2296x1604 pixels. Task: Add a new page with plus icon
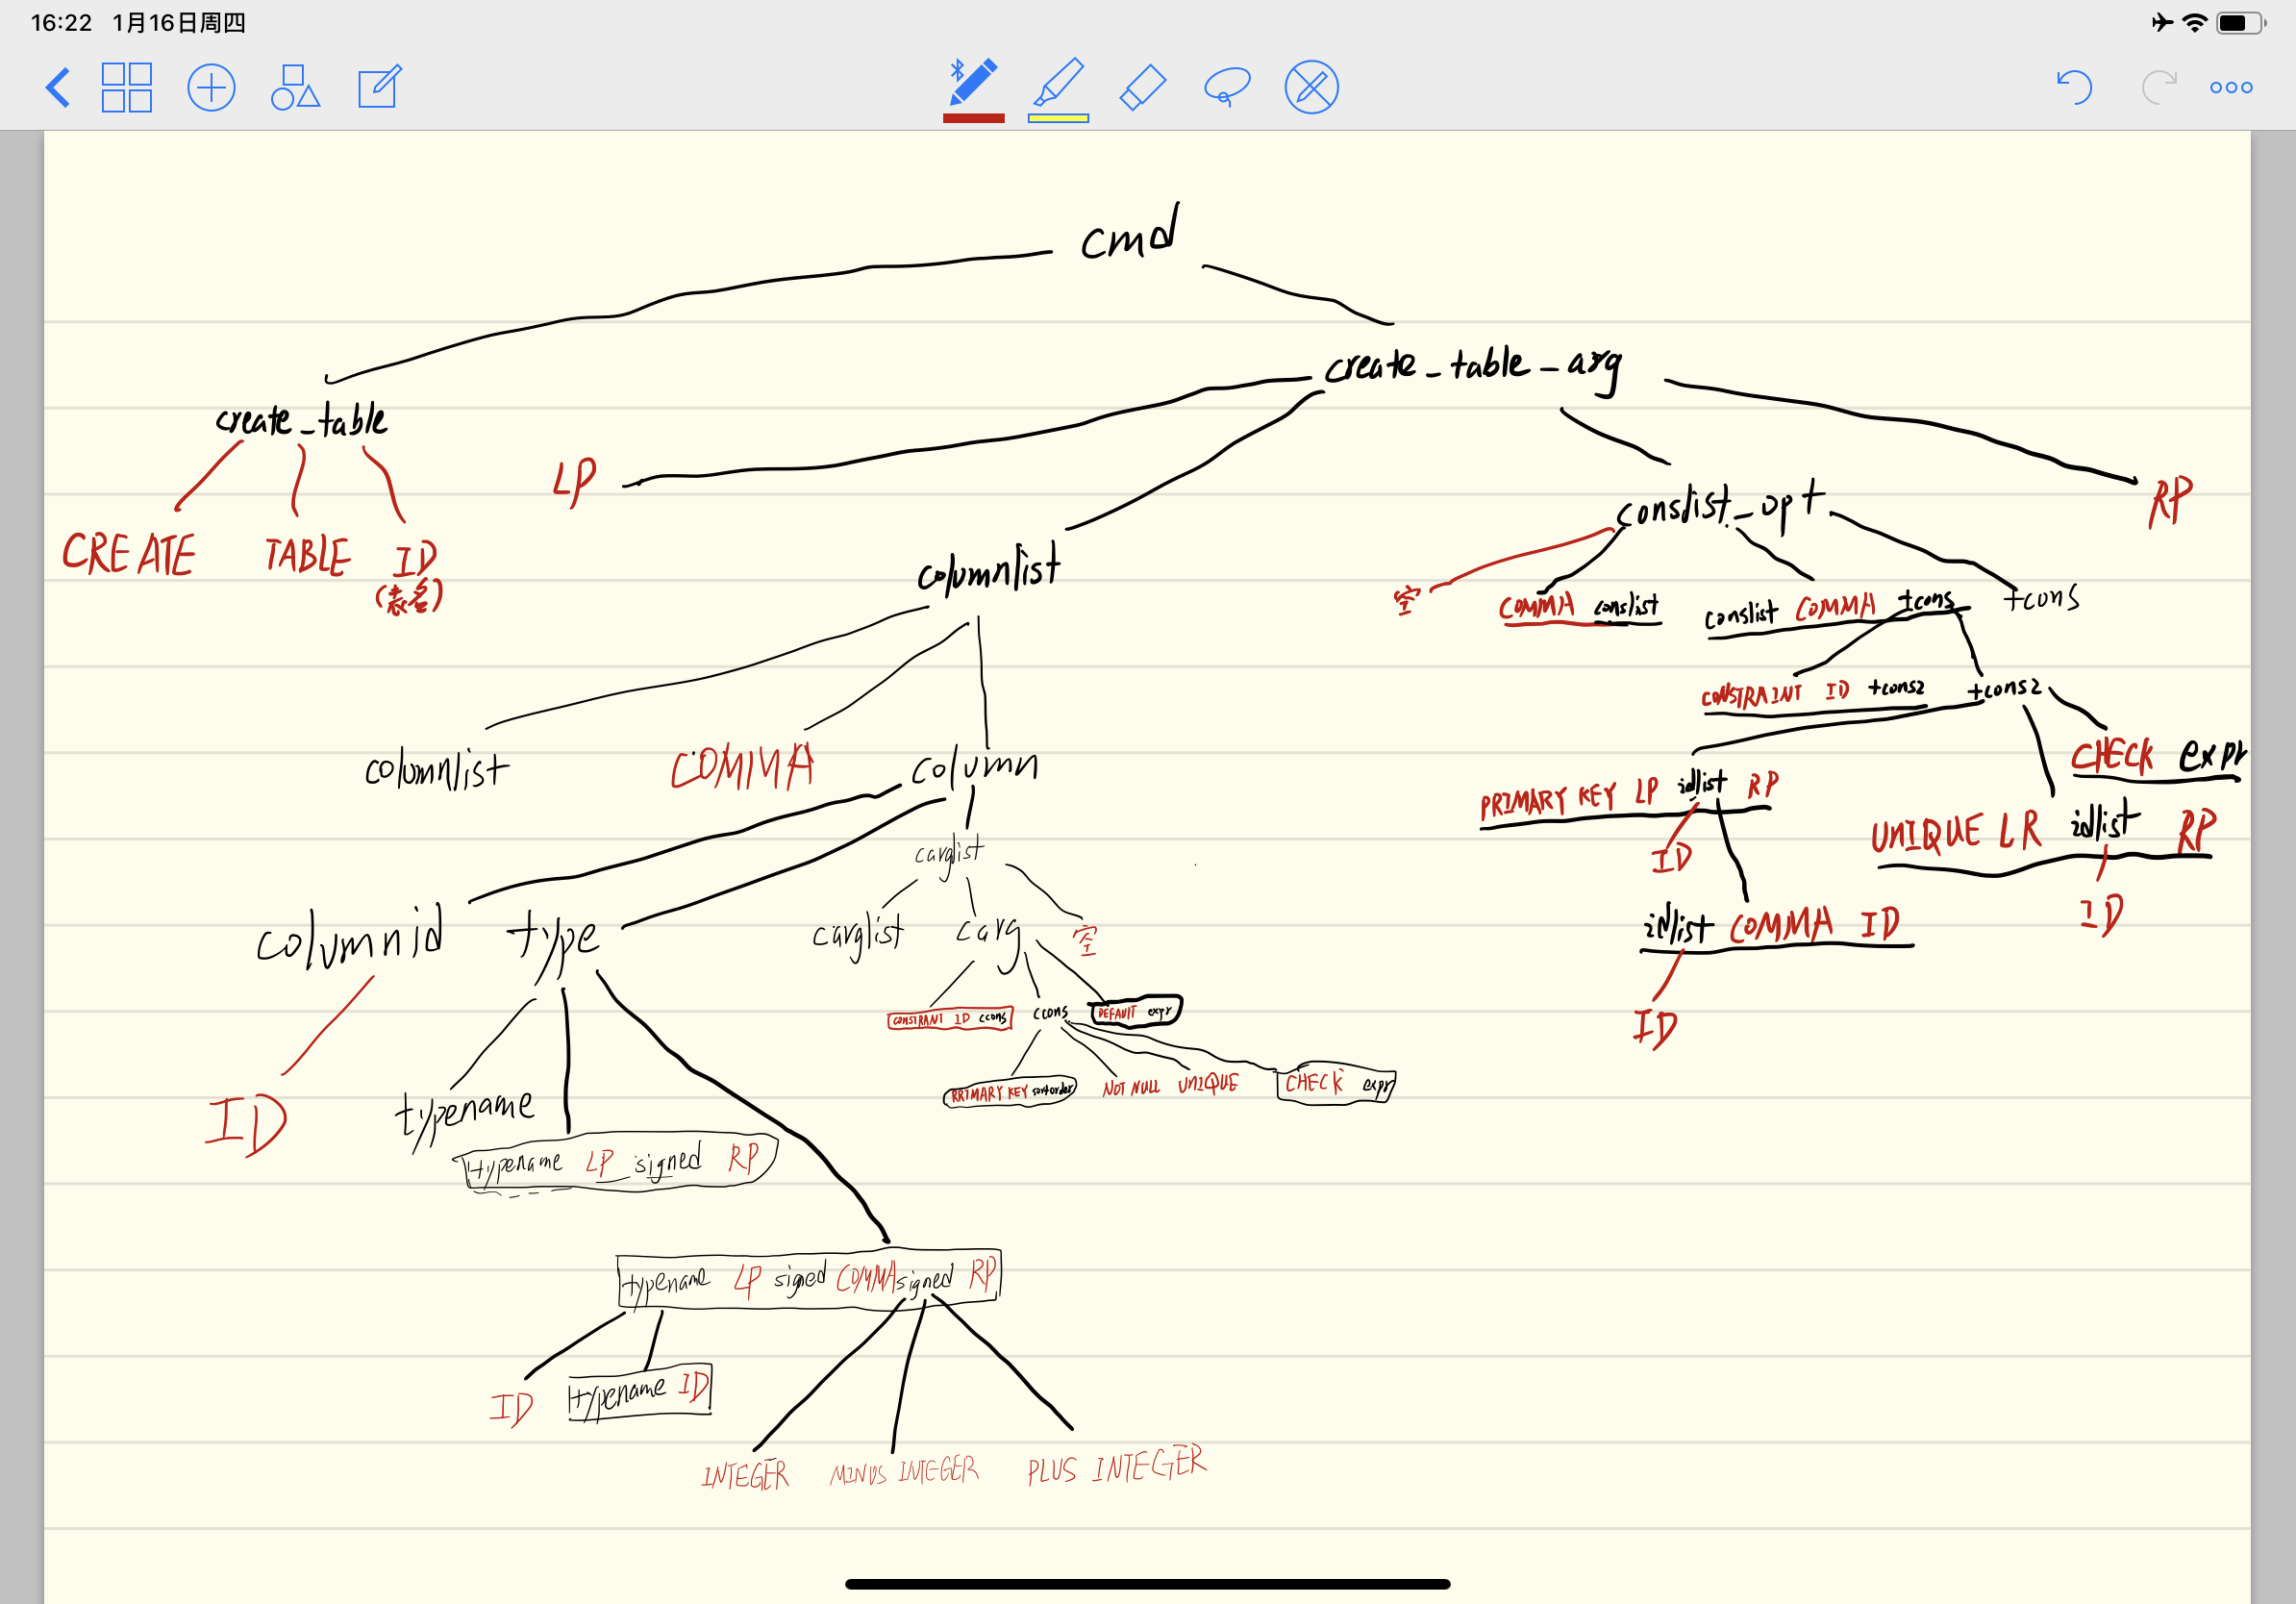pyautogui.click(x=211, y=87)
